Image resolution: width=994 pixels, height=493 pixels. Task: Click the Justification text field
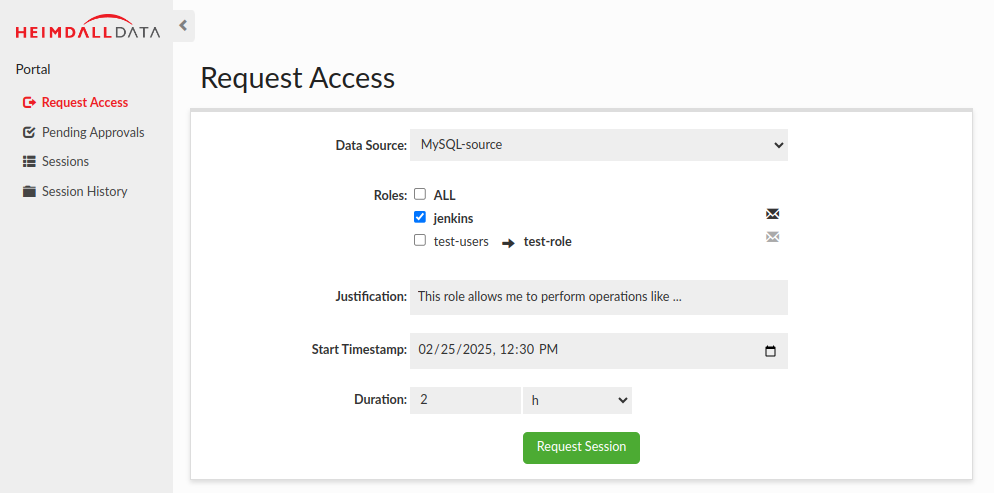(598, 297)
